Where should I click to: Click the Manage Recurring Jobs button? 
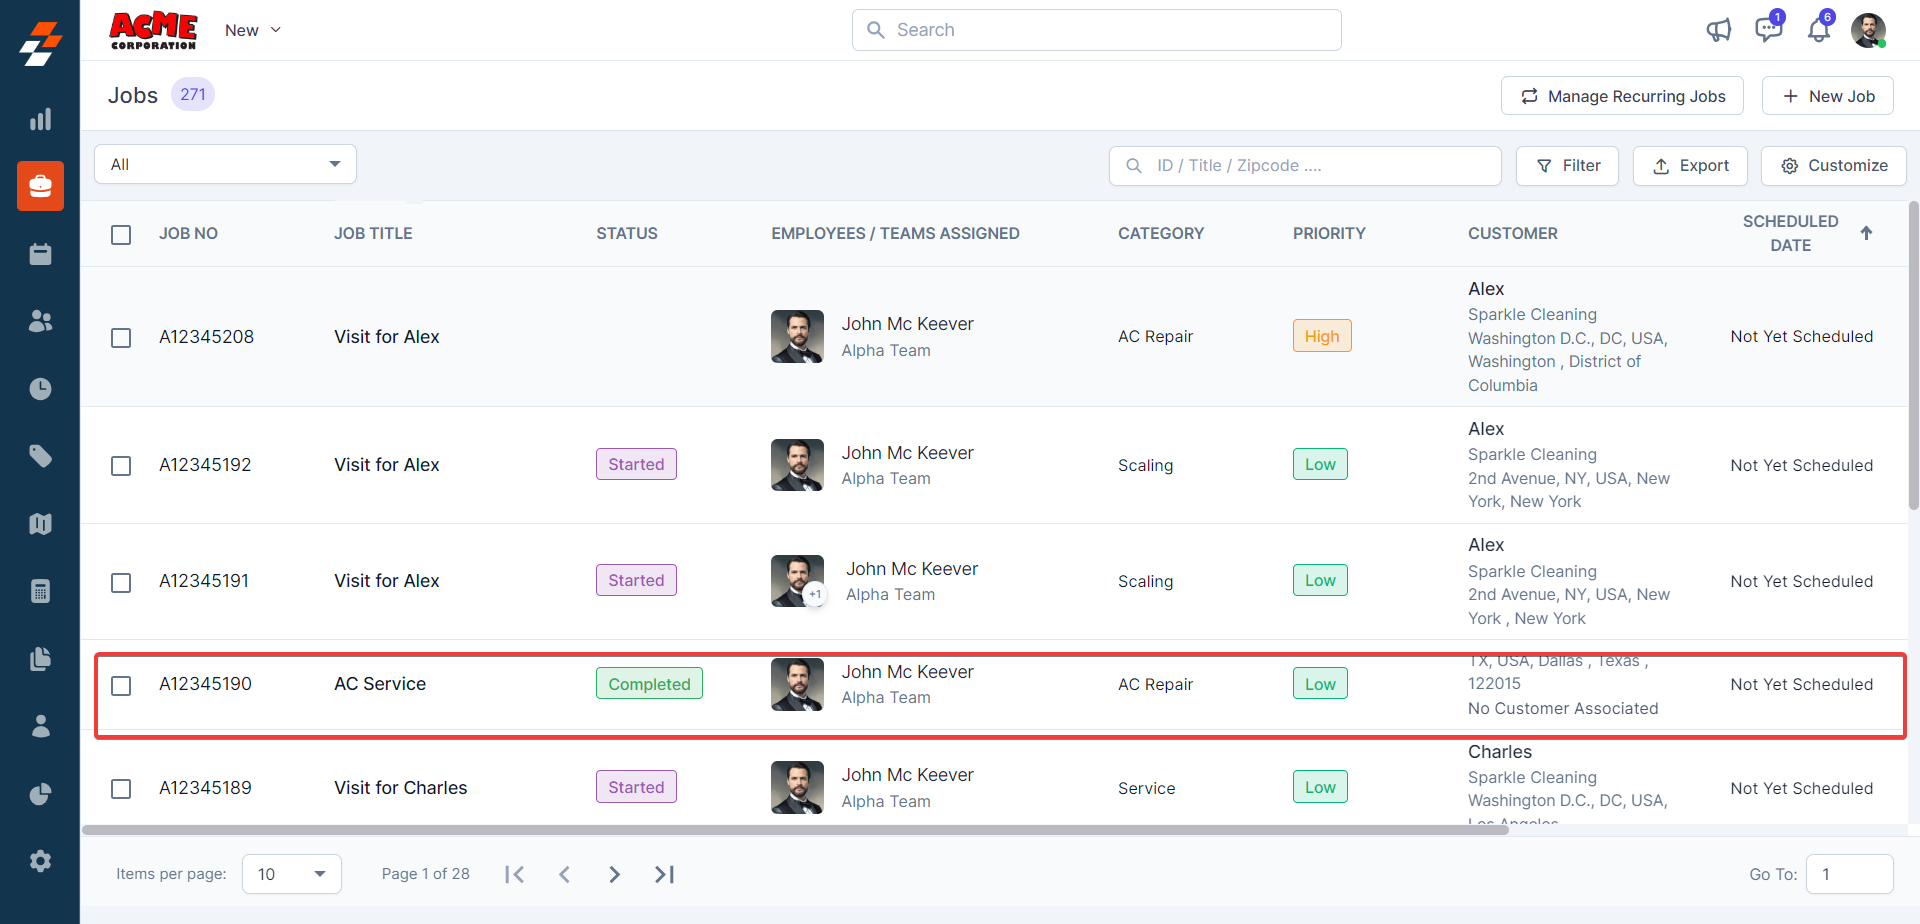click(x=1622, y=96)
